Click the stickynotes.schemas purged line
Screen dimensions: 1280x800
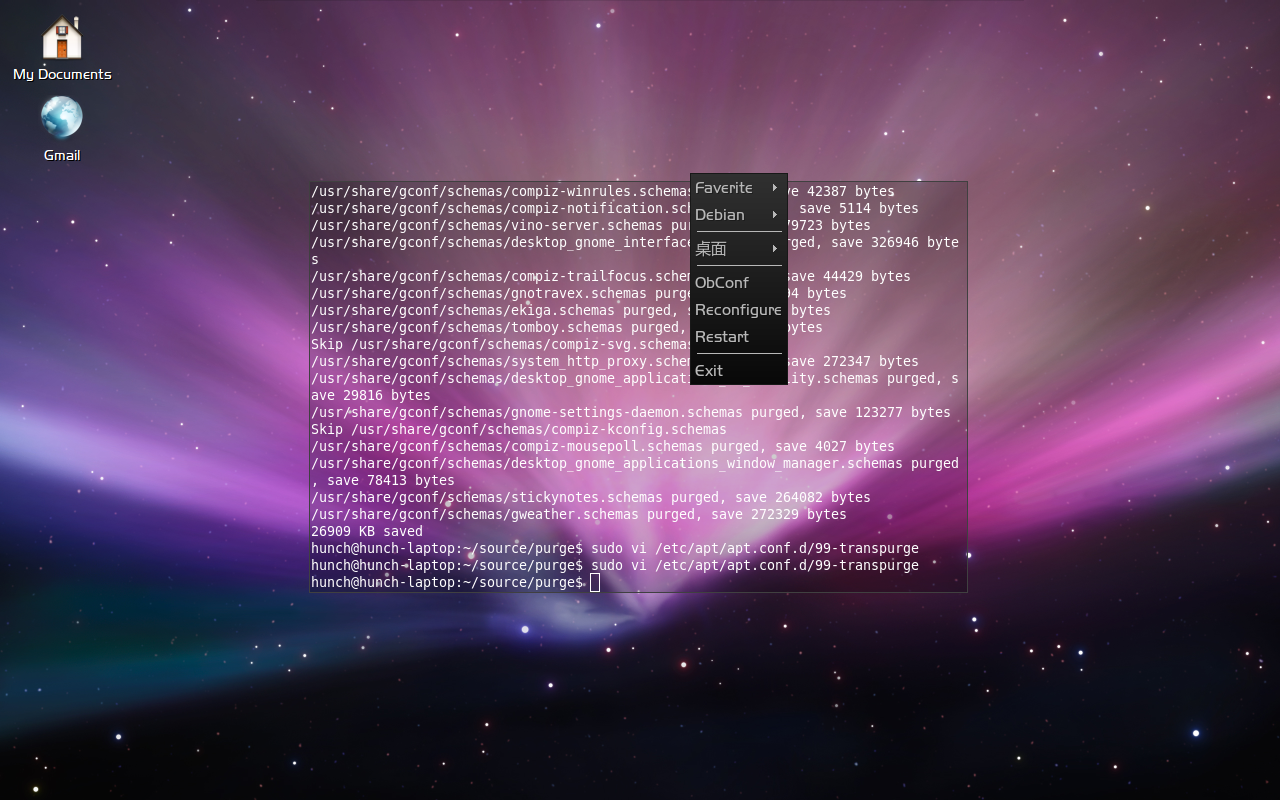pyautogui.click(x=591, y=497)
